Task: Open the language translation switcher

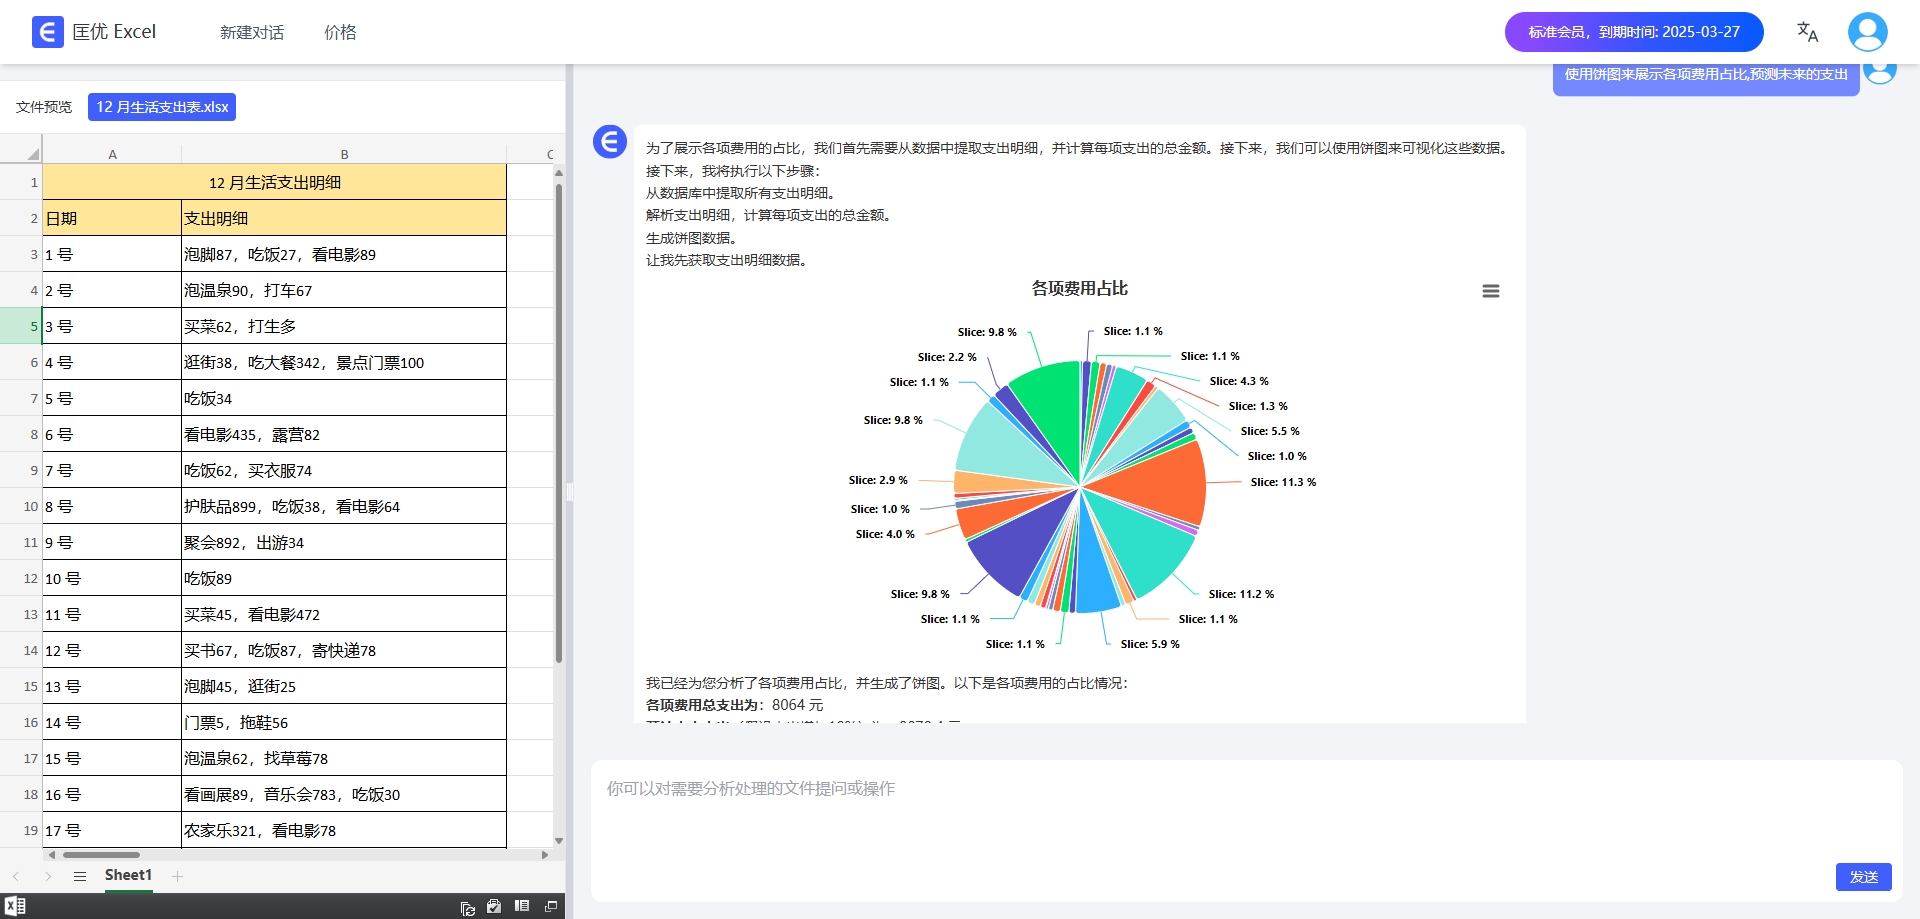Action: pos(1807,32)
